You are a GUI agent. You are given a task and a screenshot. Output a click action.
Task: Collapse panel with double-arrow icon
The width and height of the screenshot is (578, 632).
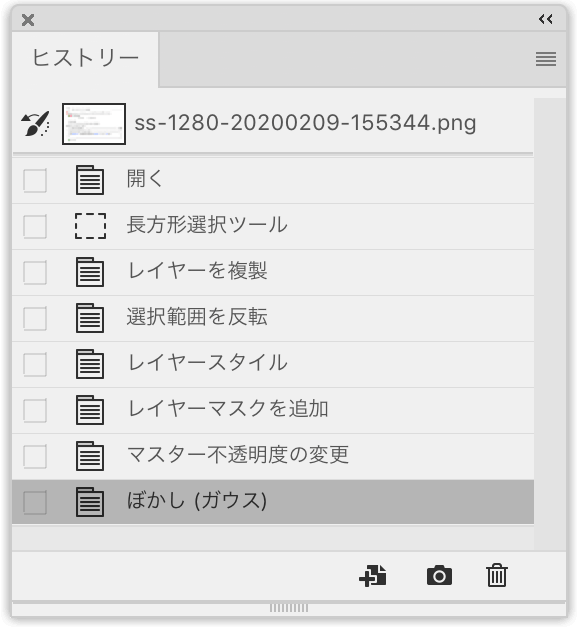coord(546,19)
